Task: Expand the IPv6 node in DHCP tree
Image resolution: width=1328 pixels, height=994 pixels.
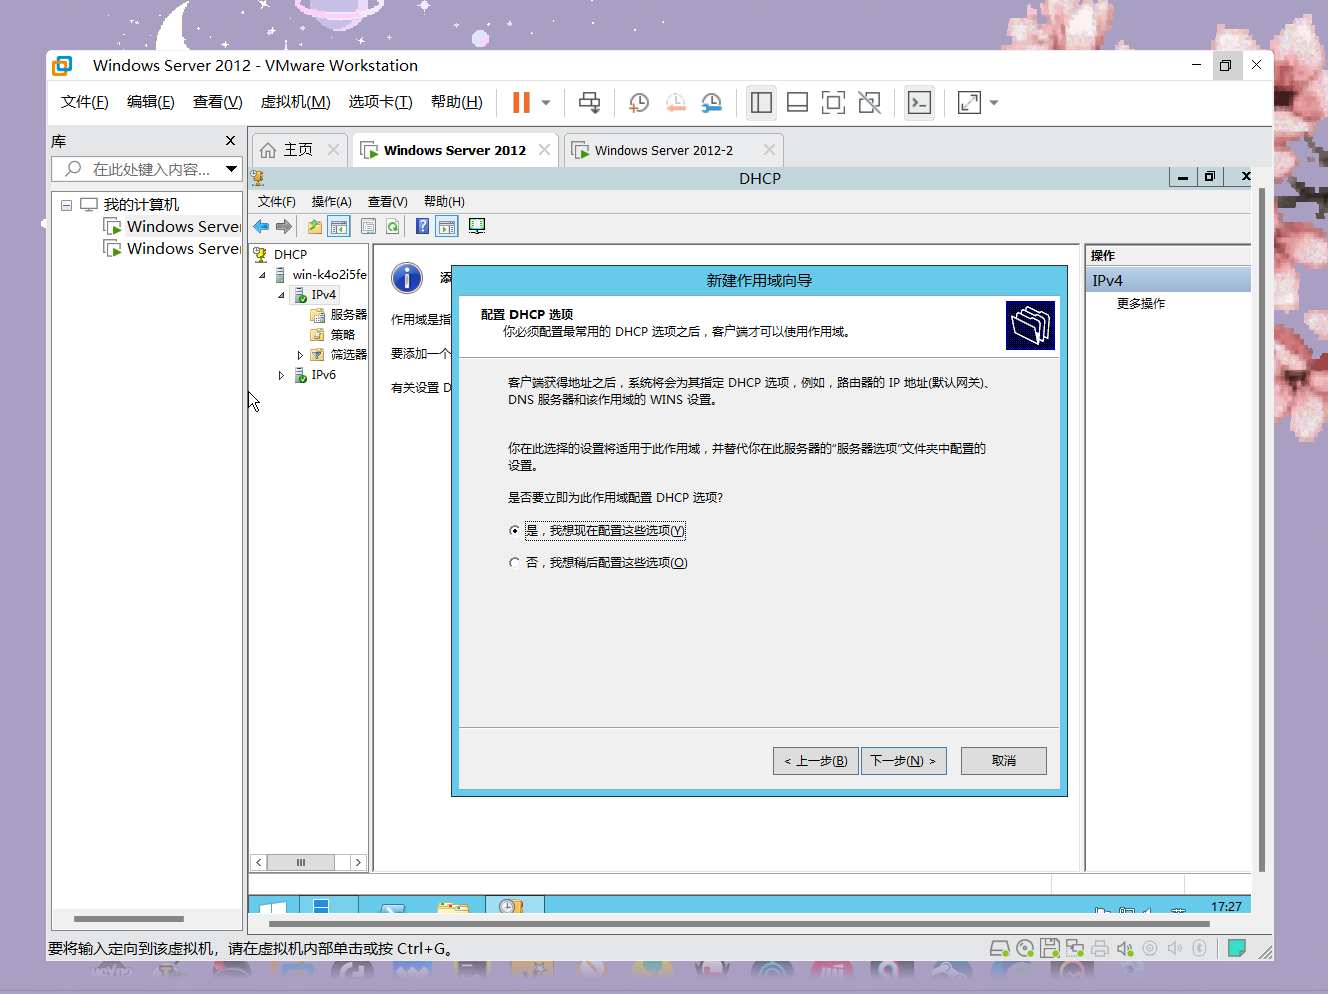Action: click(x=281, y=375)
